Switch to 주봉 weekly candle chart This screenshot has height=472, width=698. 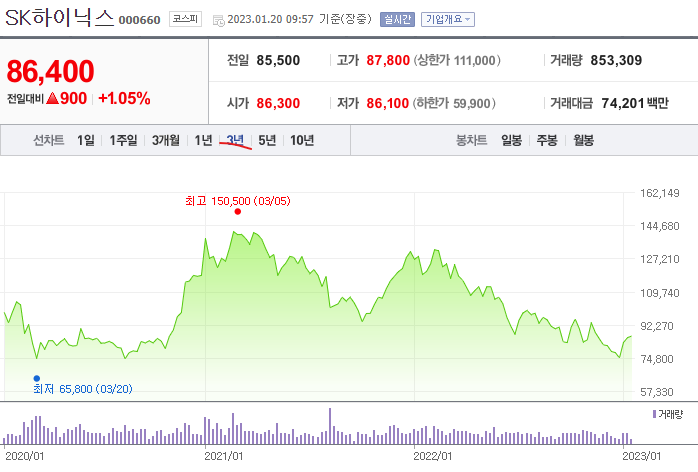pos(547,140)
